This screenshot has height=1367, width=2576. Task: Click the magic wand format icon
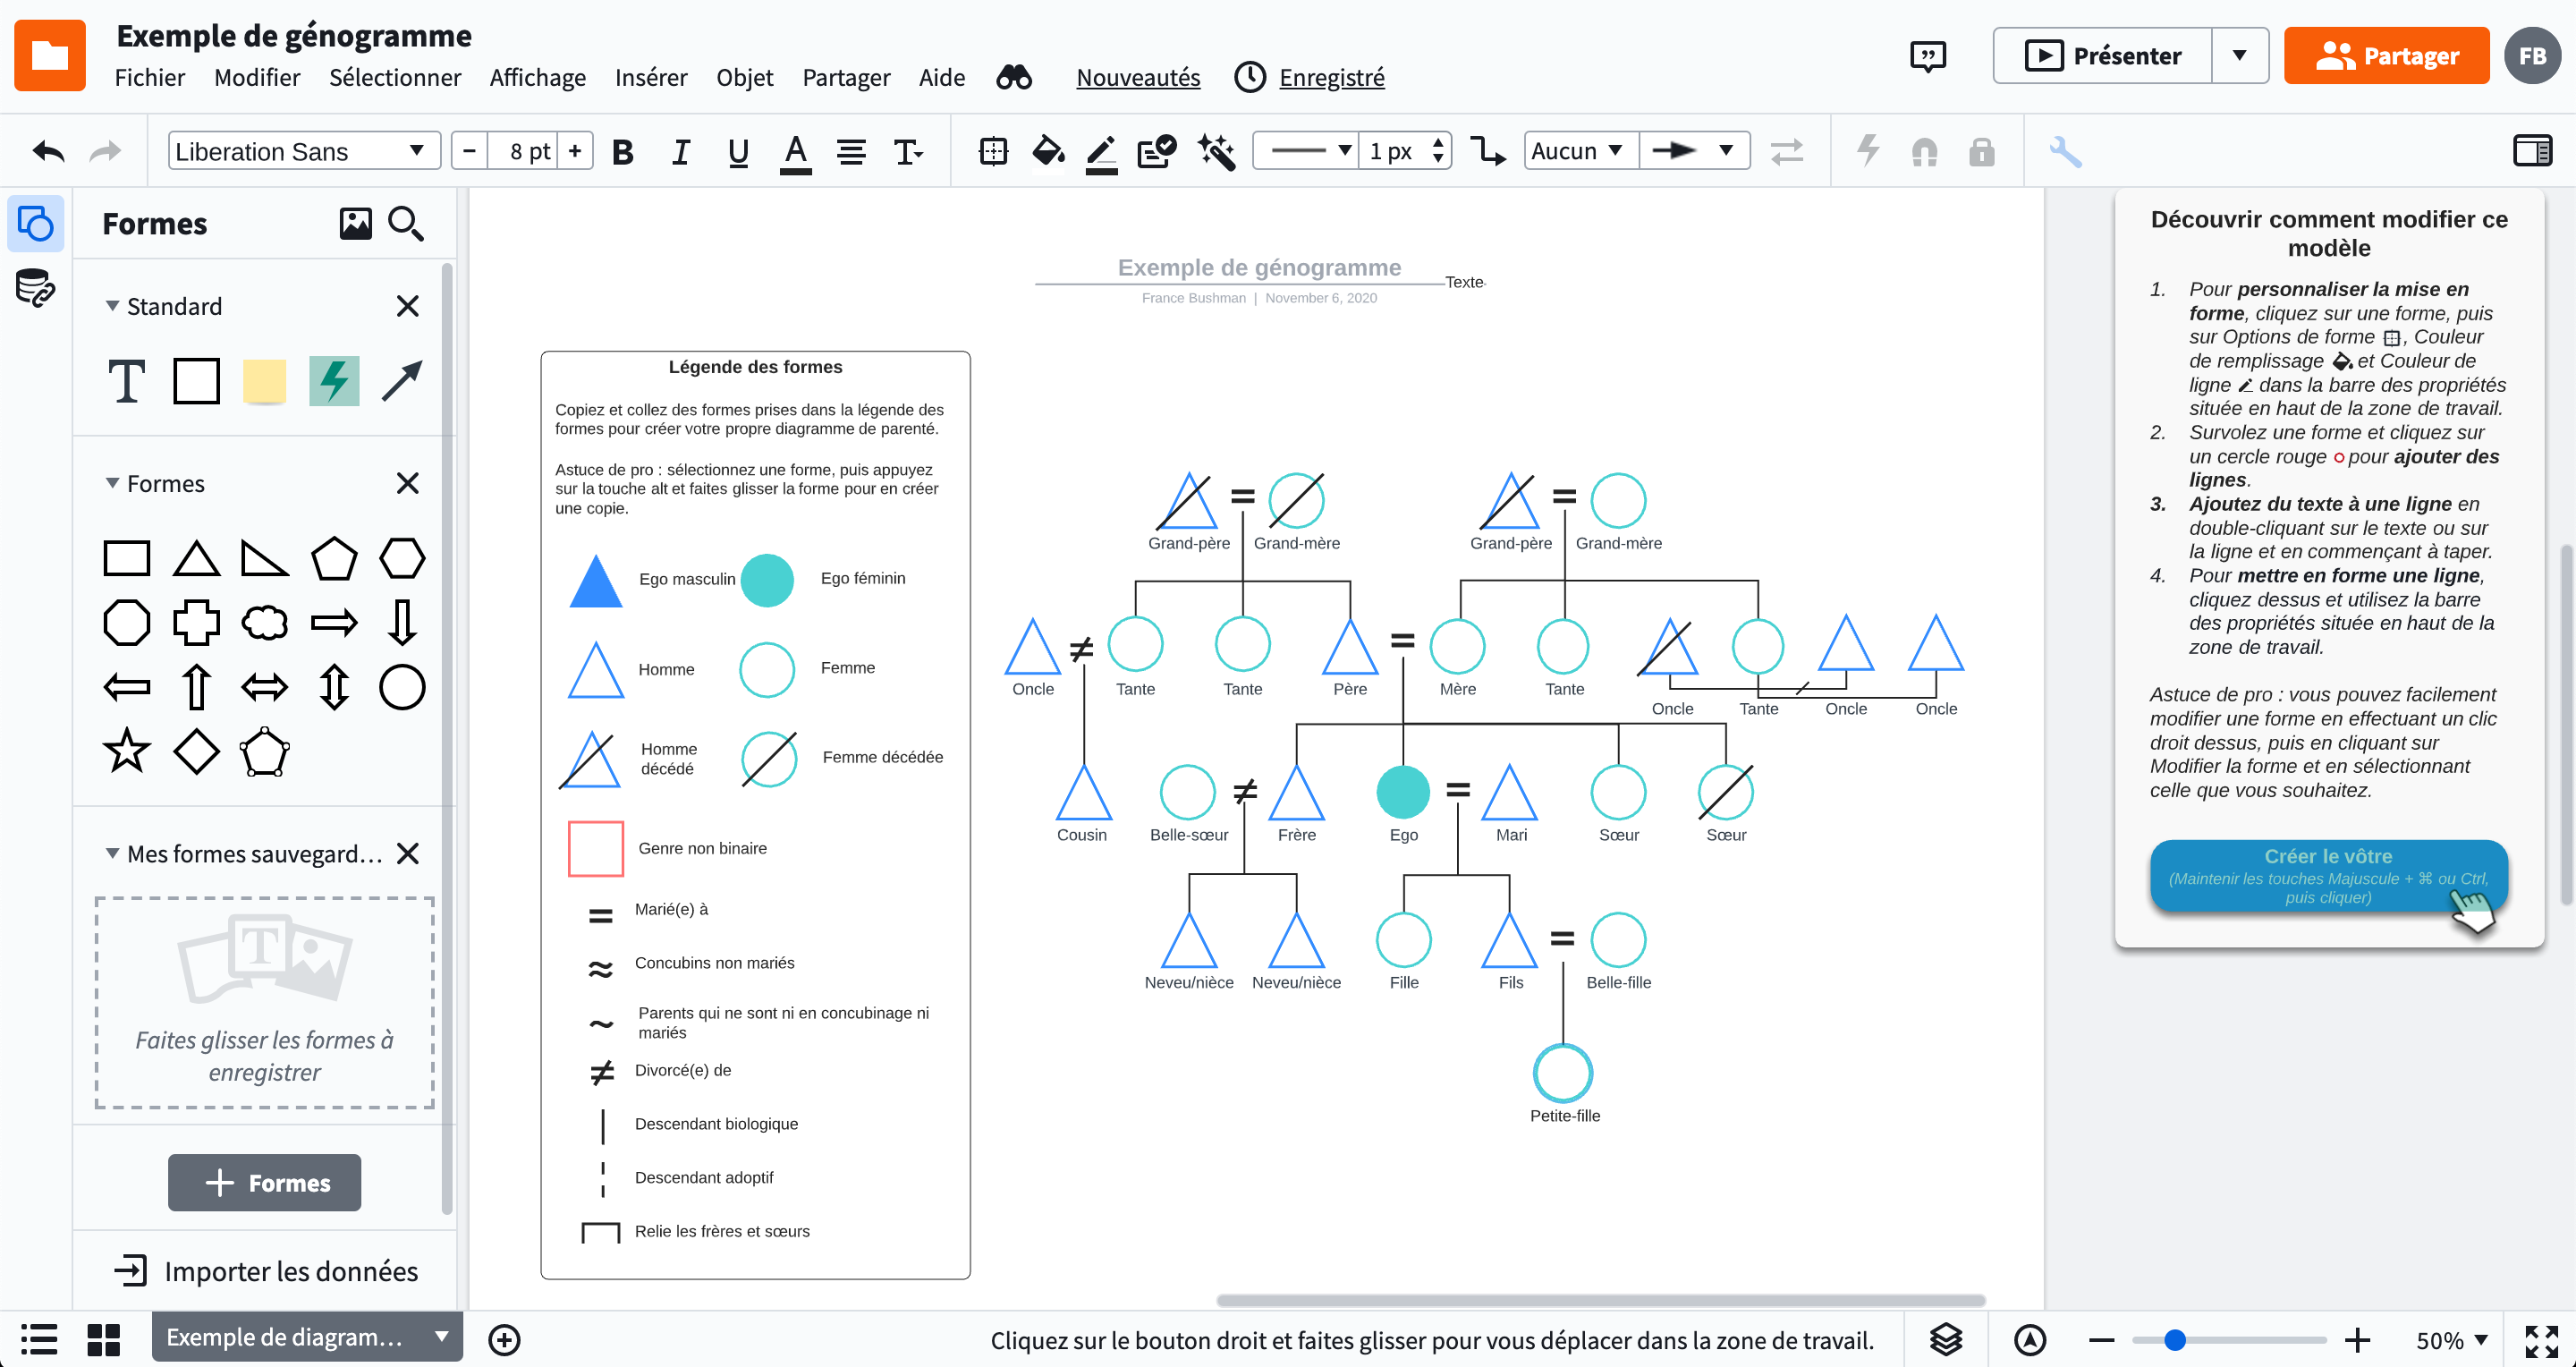(1216, 152)
